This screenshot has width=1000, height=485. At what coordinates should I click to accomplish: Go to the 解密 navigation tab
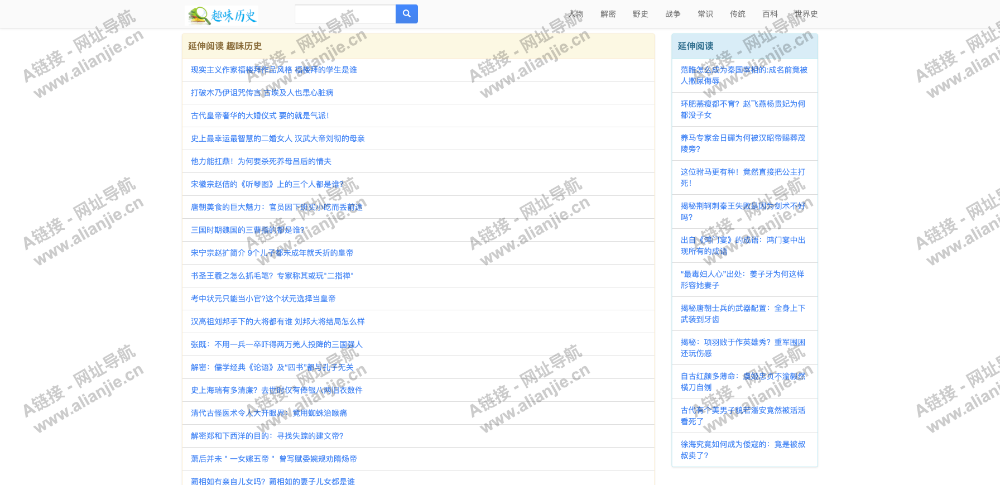pos(608,14)
